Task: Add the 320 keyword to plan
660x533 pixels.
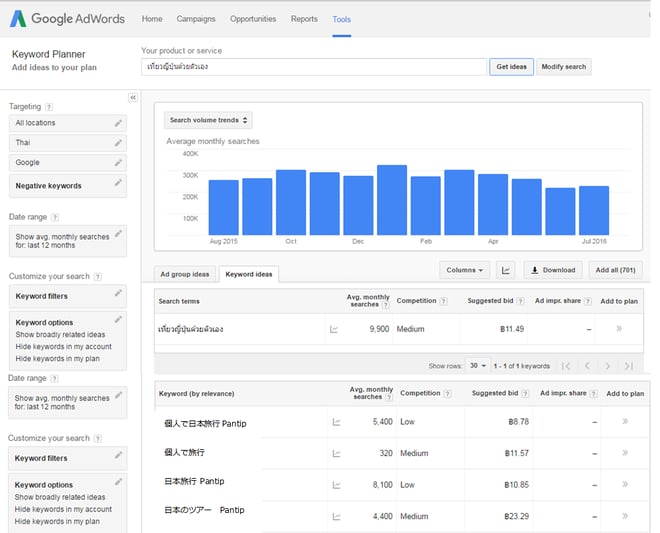Action: coord(625,453)
